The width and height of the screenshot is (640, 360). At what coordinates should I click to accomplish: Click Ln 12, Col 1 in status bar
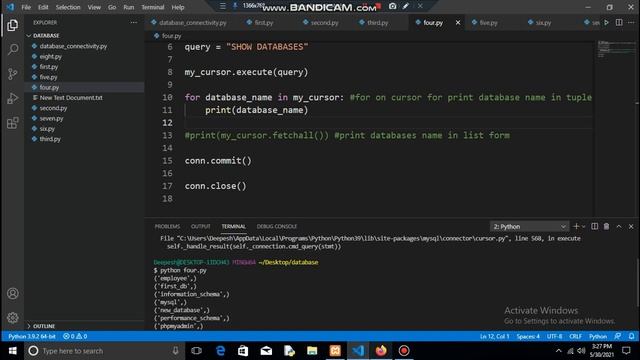494,336
